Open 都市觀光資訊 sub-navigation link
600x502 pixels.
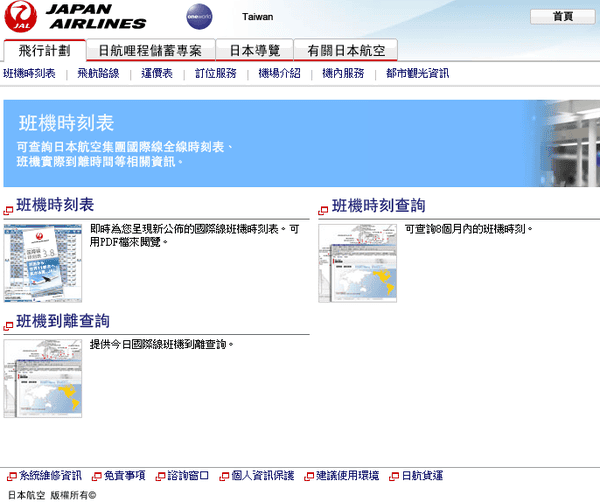417,73
